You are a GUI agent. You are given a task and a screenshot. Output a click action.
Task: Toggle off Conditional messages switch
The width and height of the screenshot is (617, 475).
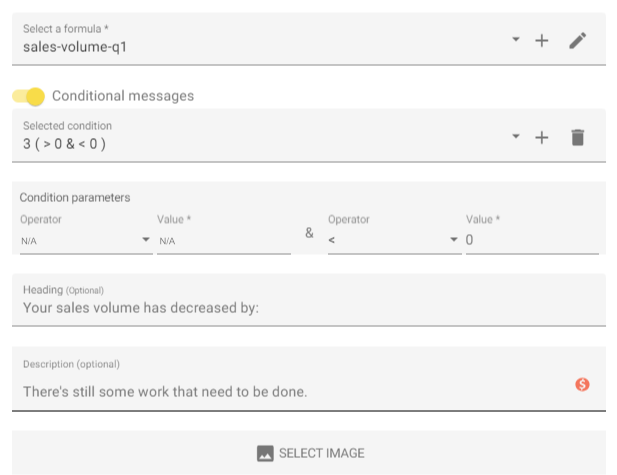tap(28, 96)
